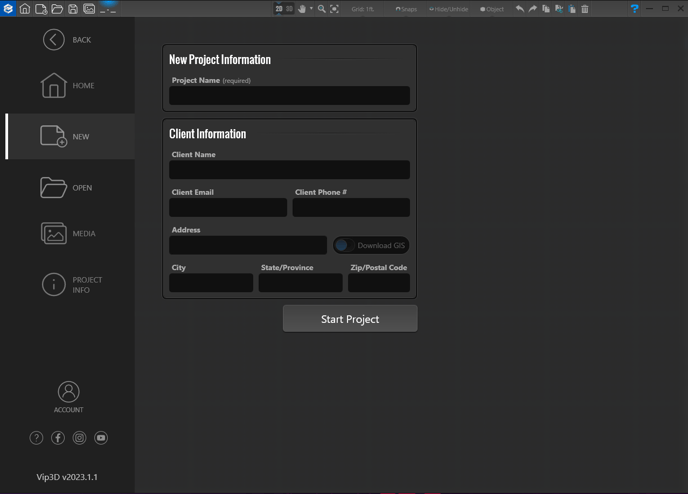Click the paste clipboard icon in toolbar
The image size is (688, 494).
click(572, 9)
